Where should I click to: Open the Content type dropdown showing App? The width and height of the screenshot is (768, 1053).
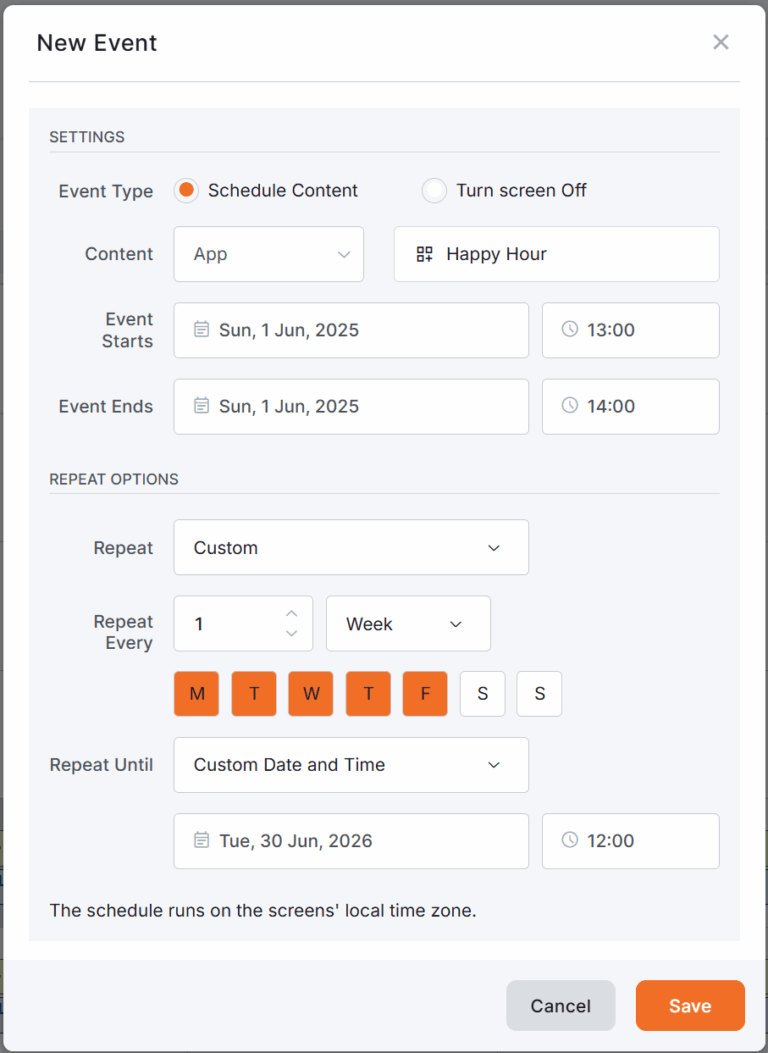tap(268, 254)
